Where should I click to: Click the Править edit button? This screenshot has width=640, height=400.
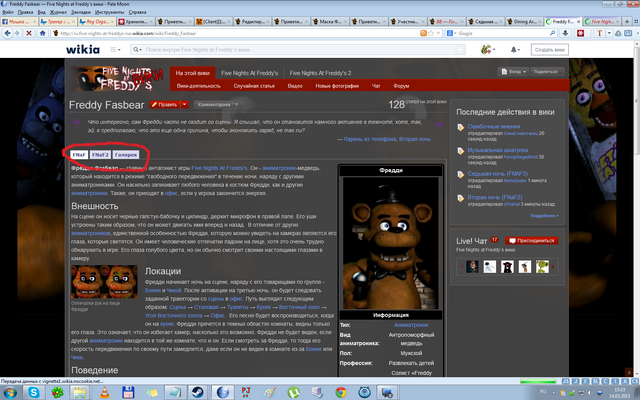click(x=165, y=104)
